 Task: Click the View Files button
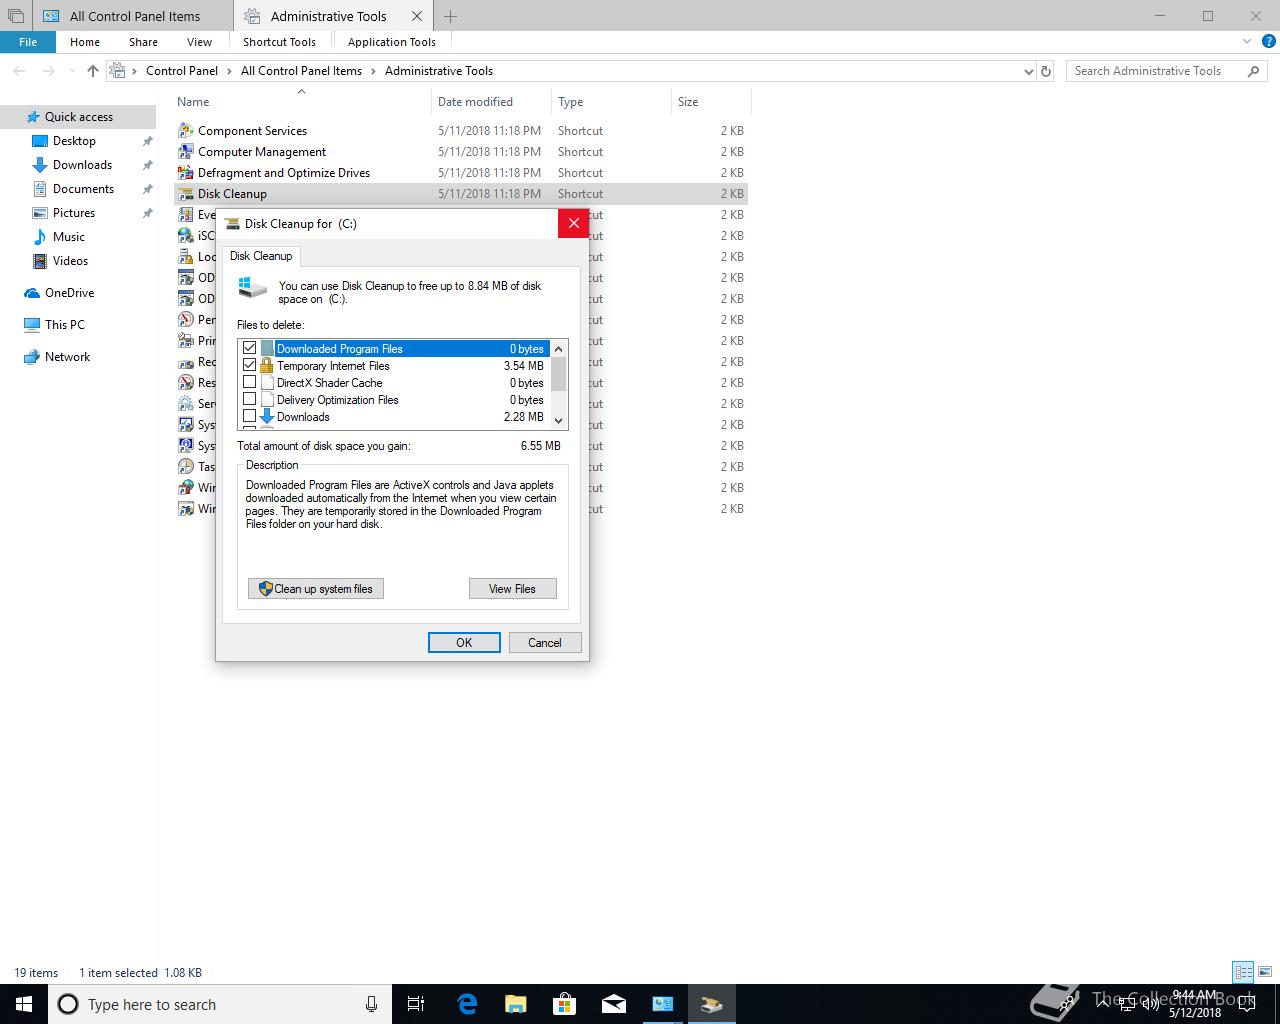pos(512,589)
